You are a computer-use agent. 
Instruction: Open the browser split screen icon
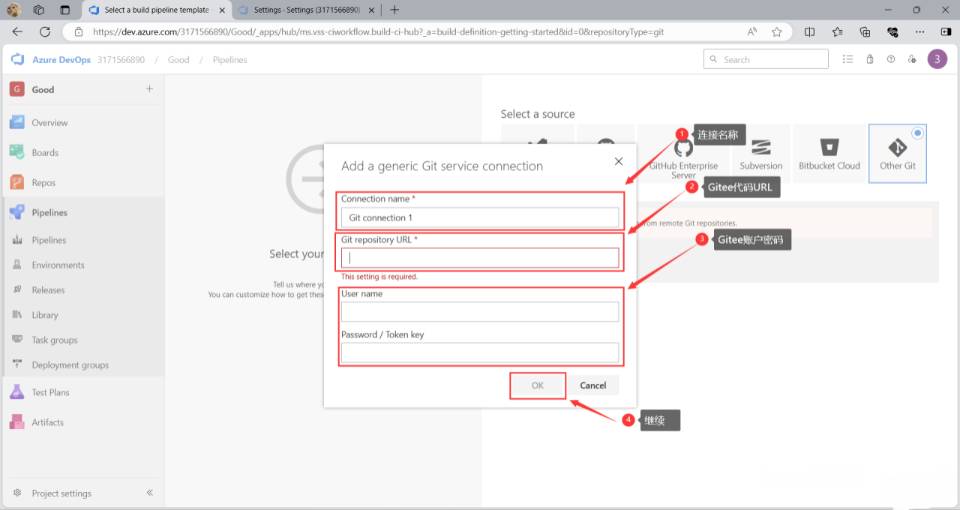(809, 32)
